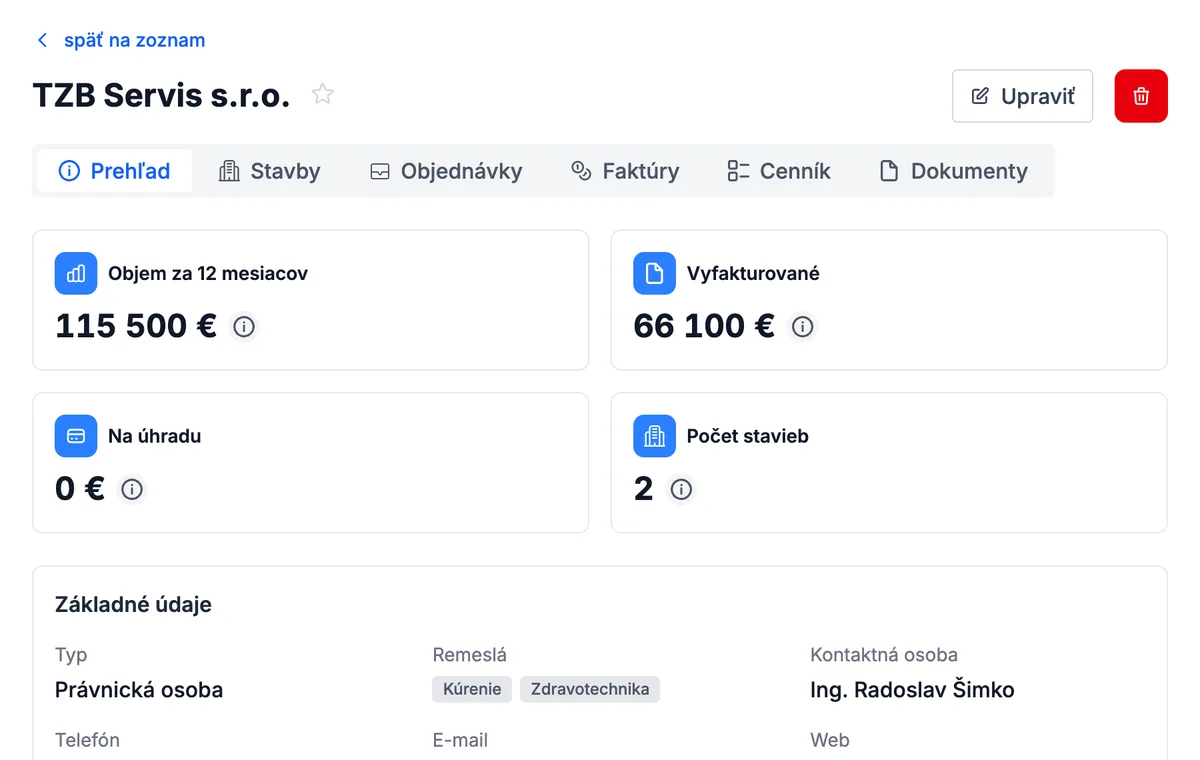Click the Upraviť edit button

tap(1022, 96)
